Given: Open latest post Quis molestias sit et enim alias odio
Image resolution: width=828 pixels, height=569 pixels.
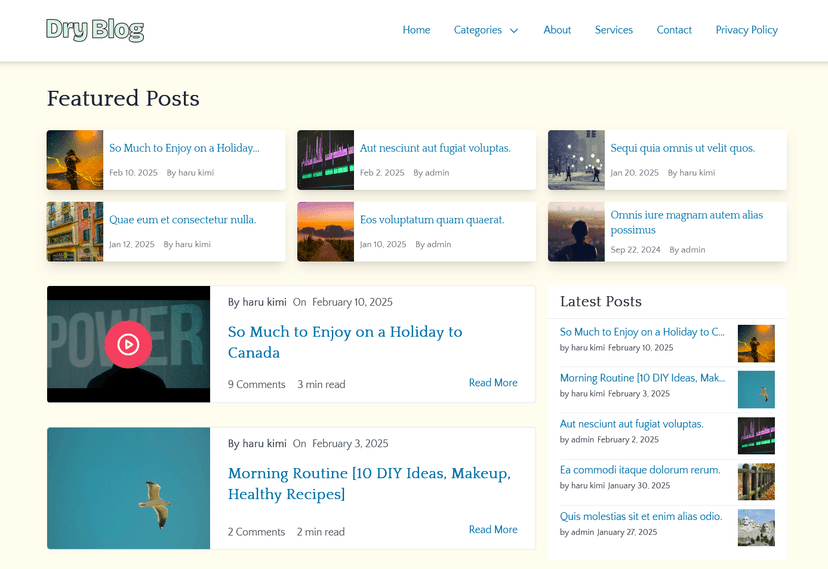Looking at the screenshot, I should (x=641, y=516).
